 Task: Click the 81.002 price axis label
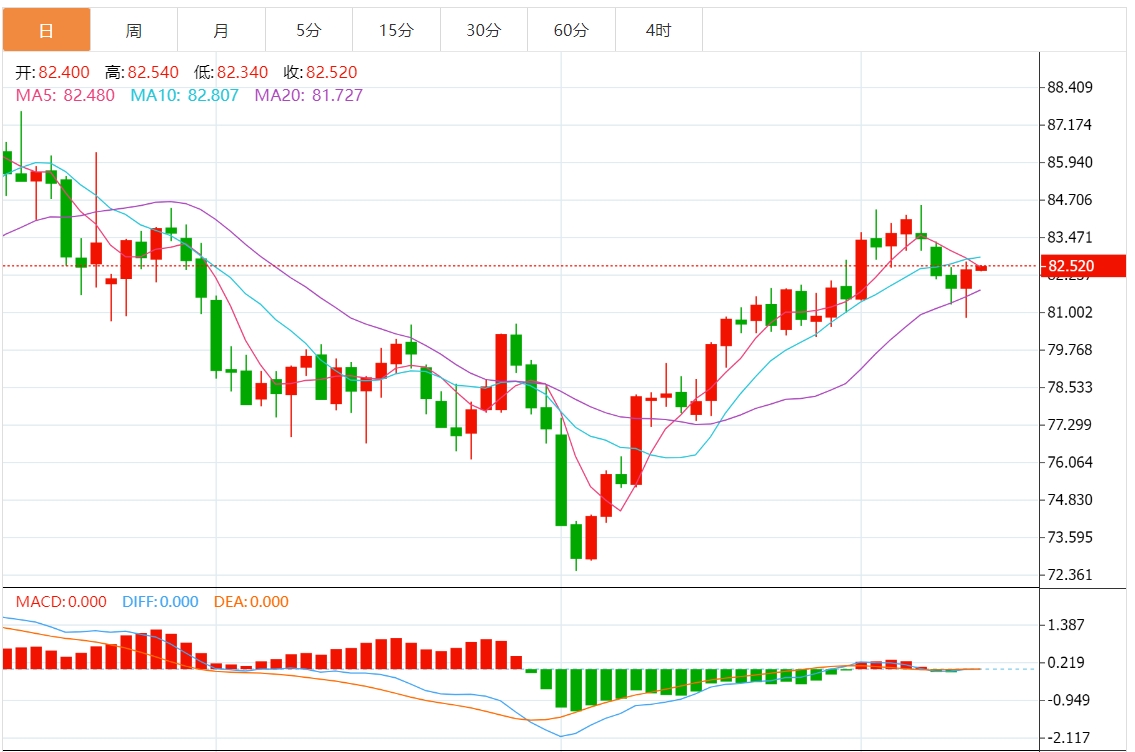[x=1070, y=312]
